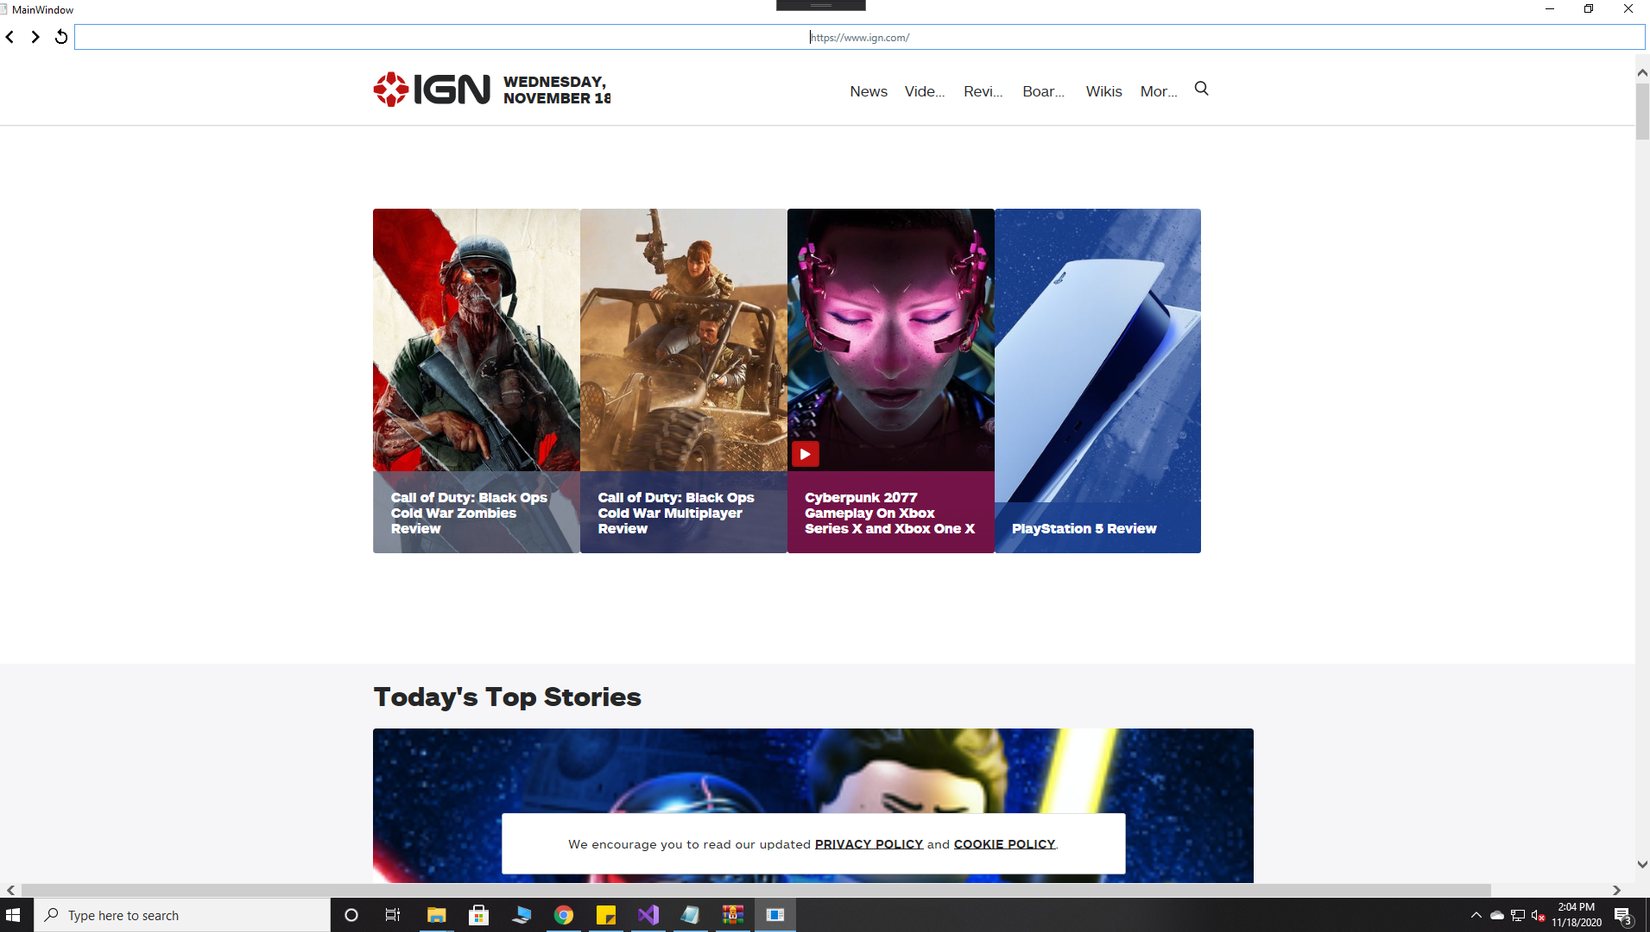This screenshot has height=932, width=1650.
Task: Open Black Ops Cold War Multiplayer Review
Action: 676,513
